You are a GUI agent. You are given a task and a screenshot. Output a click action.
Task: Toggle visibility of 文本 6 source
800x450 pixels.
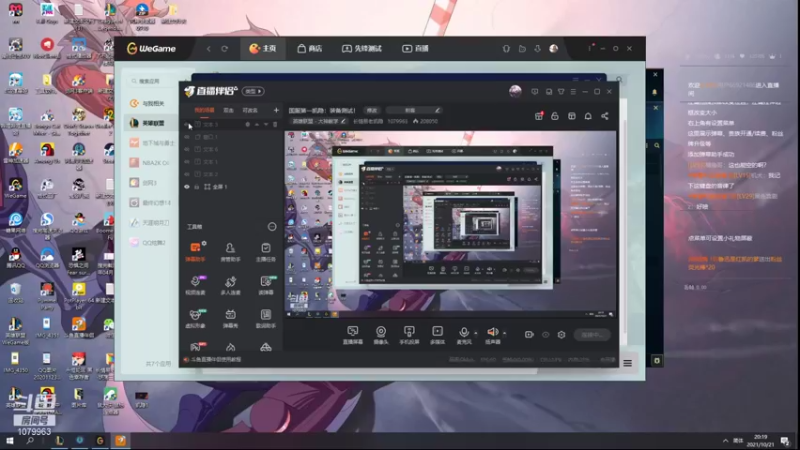tap(187, 149)
